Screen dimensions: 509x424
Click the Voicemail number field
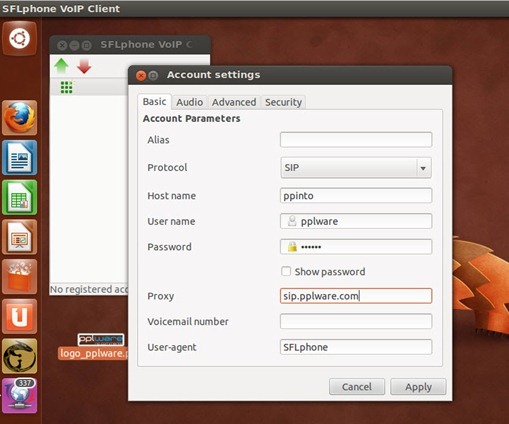click(x=356, y=321)
